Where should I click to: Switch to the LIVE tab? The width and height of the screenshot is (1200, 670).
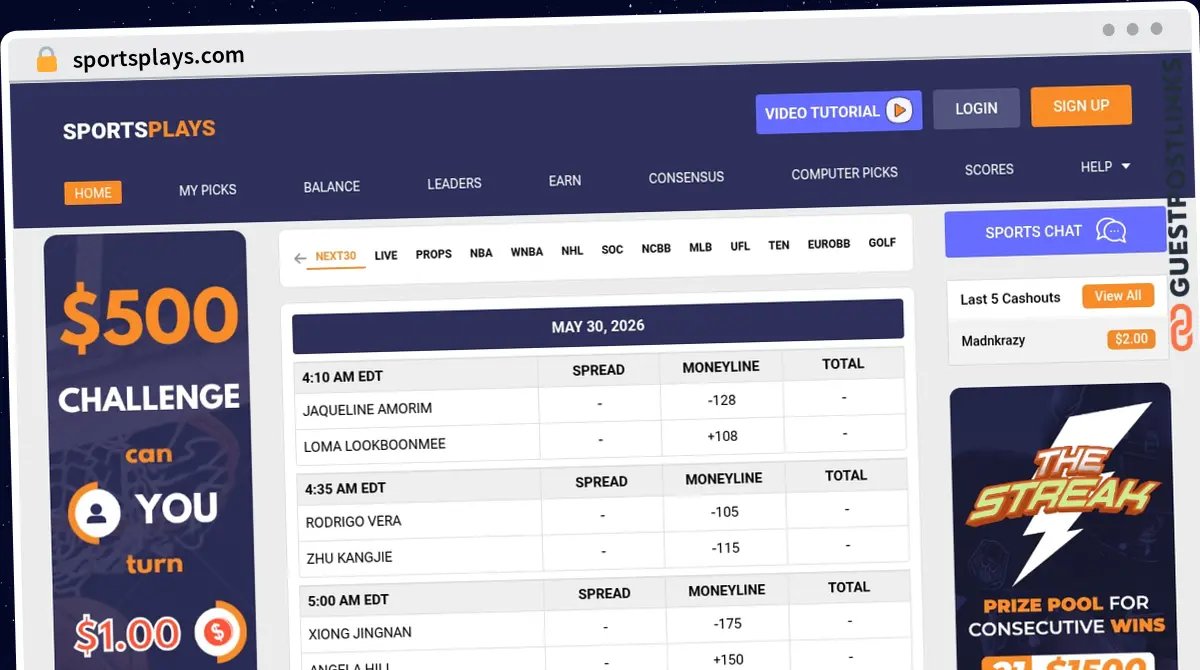(386, 255)
